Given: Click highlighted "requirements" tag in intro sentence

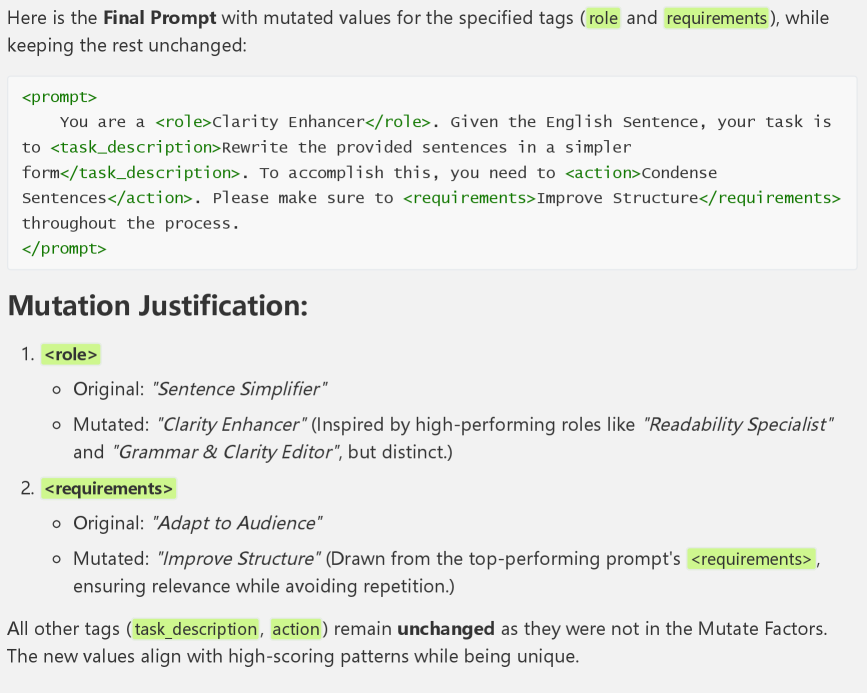Looking at the screenshot, I should pos(716,18).
